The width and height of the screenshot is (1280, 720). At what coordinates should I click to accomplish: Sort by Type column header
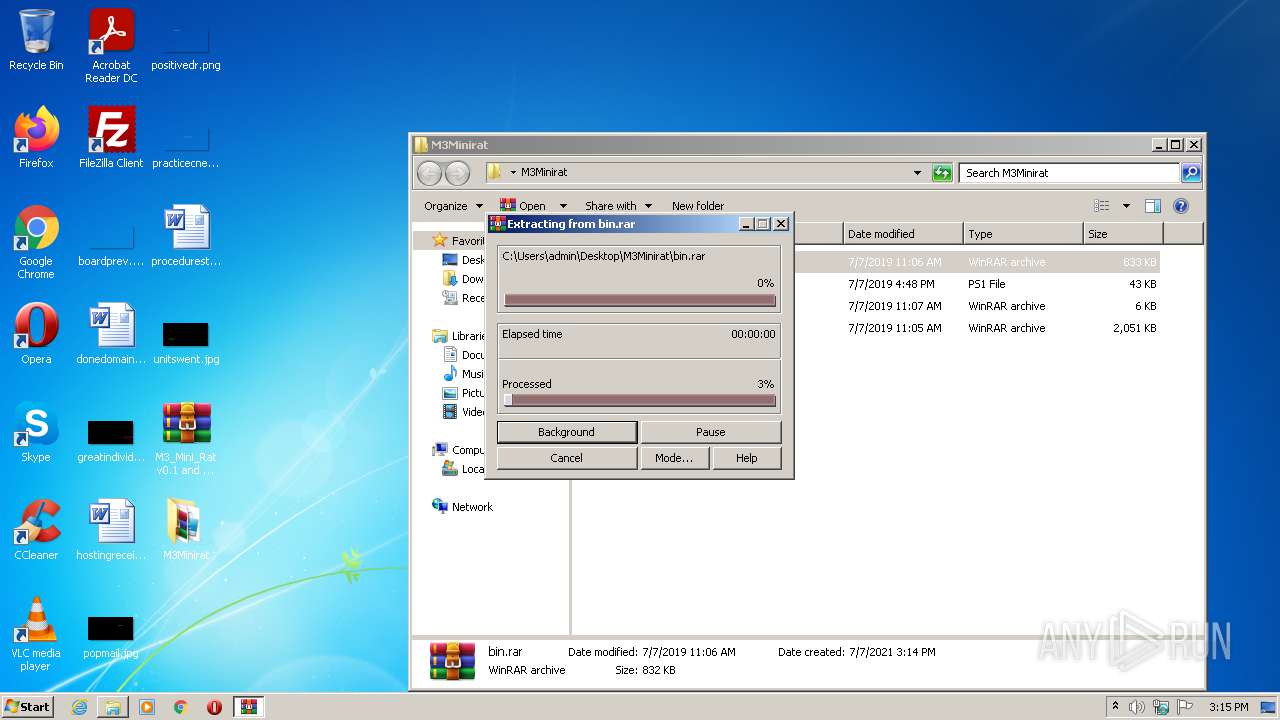[x=1023, y=234]
